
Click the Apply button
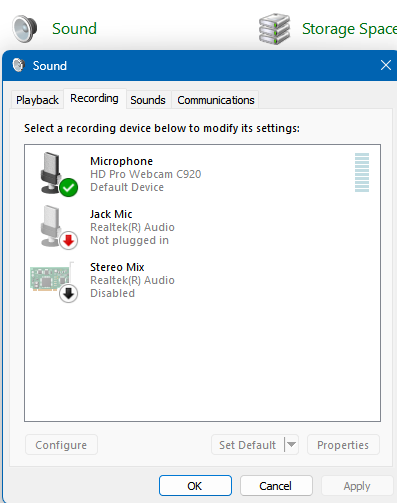pos(357,486)
